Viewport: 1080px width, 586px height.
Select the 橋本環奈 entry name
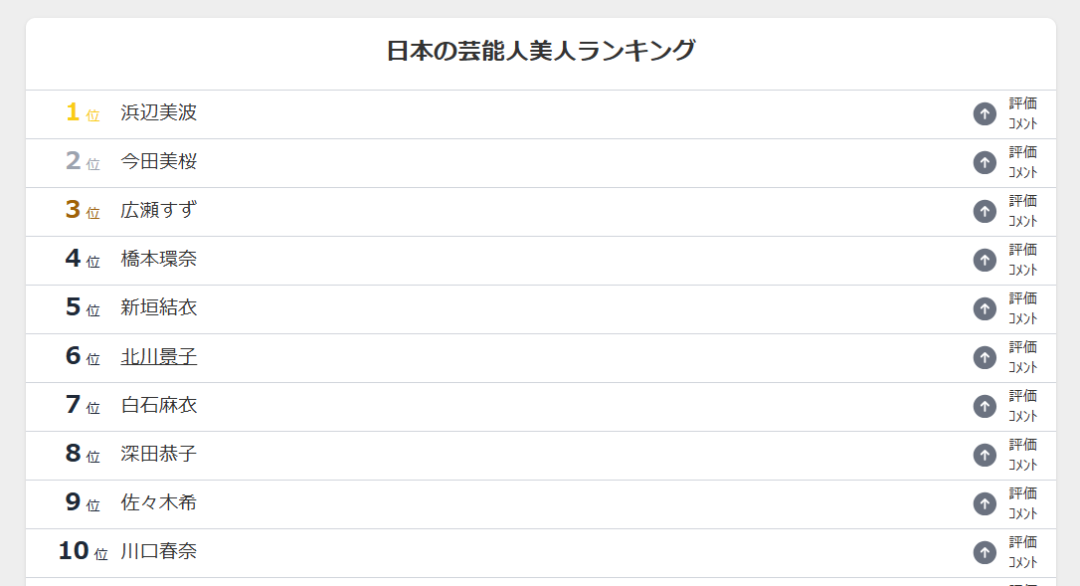[x=159, y=259]
